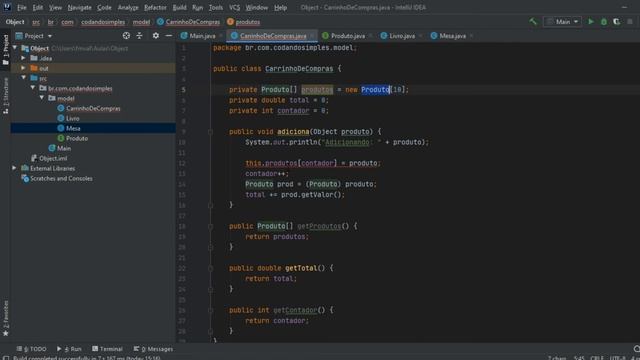Click the Stop icon in the toolbar
The width and height of the screenshot is (640, 360).
(630, 22)
